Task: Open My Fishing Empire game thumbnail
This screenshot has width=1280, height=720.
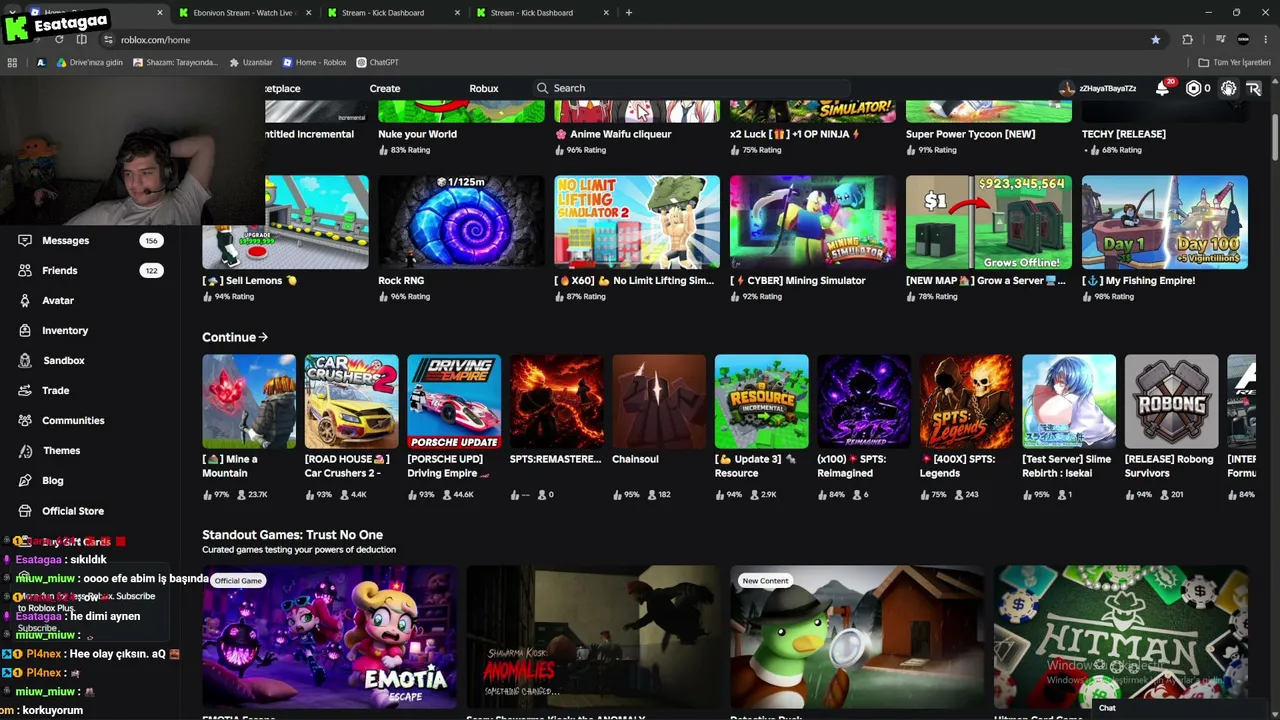Action: [1165, 222]
